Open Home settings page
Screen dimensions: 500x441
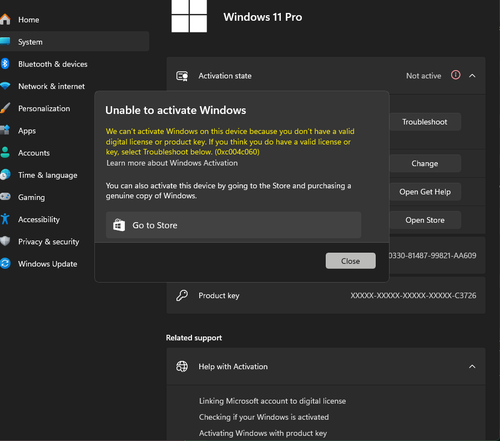29,20
